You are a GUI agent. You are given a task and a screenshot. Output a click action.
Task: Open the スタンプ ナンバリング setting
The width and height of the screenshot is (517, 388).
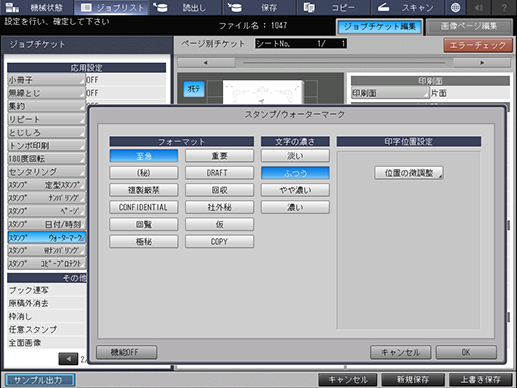(46, 198)
